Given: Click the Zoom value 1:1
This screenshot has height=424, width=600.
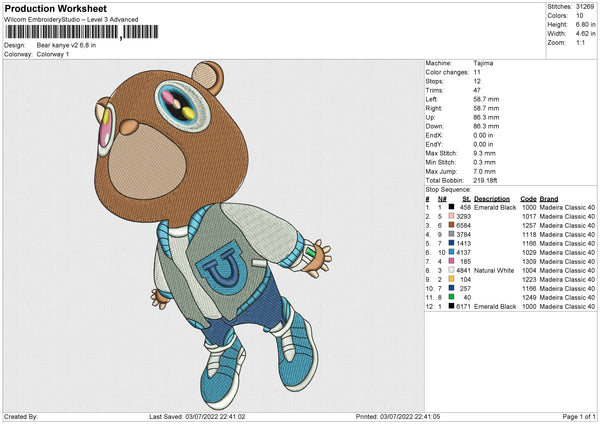Looking at the screenshot, I should point(580,42).
